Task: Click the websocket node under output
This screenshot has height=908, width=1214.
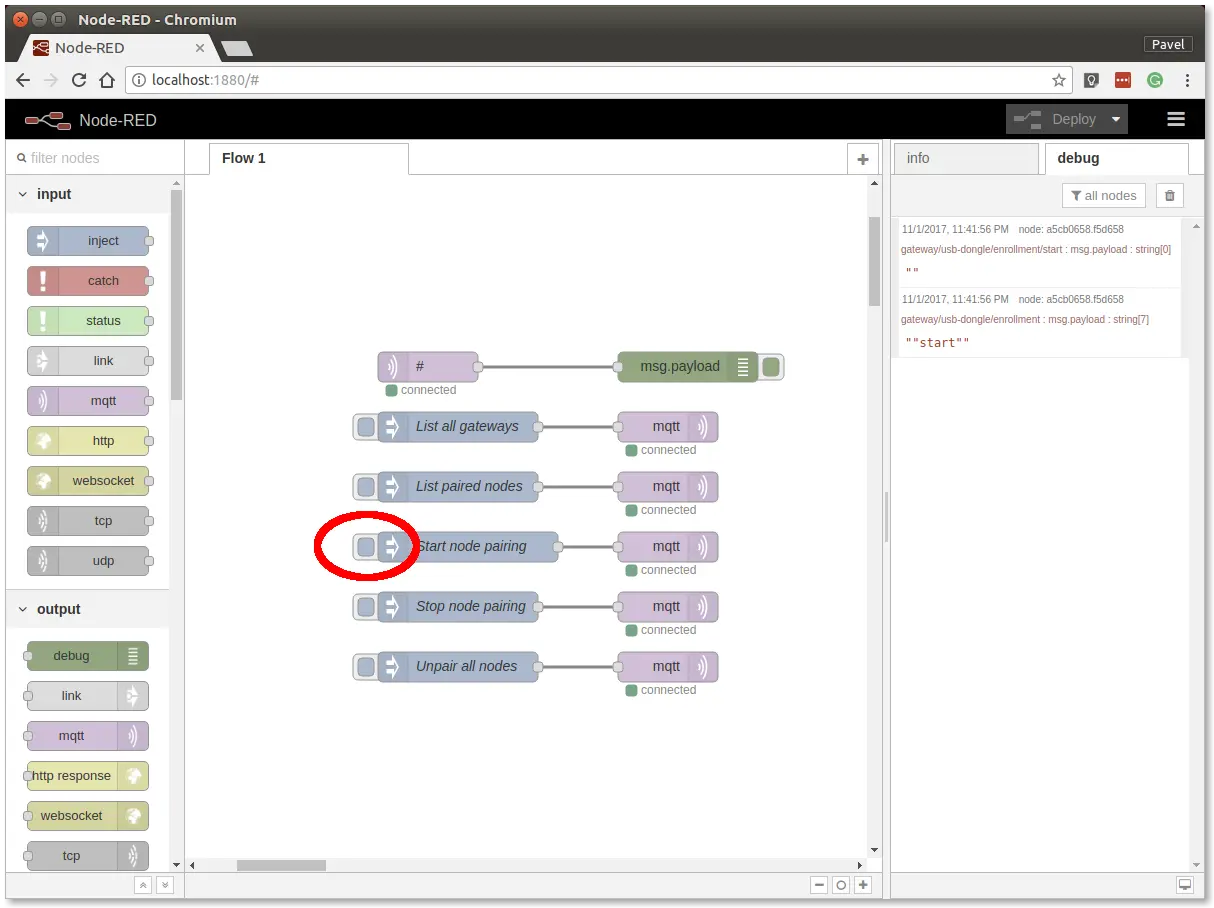Action: pos(88,816)
